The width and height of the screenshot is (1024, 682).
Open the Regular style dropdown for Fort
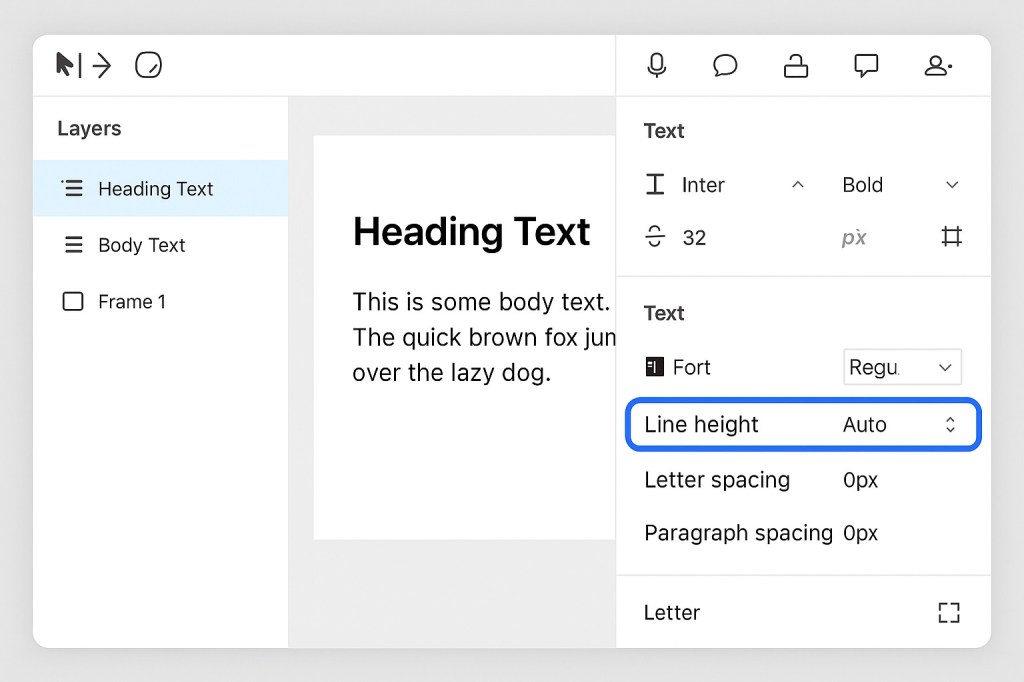pos(900,367)
